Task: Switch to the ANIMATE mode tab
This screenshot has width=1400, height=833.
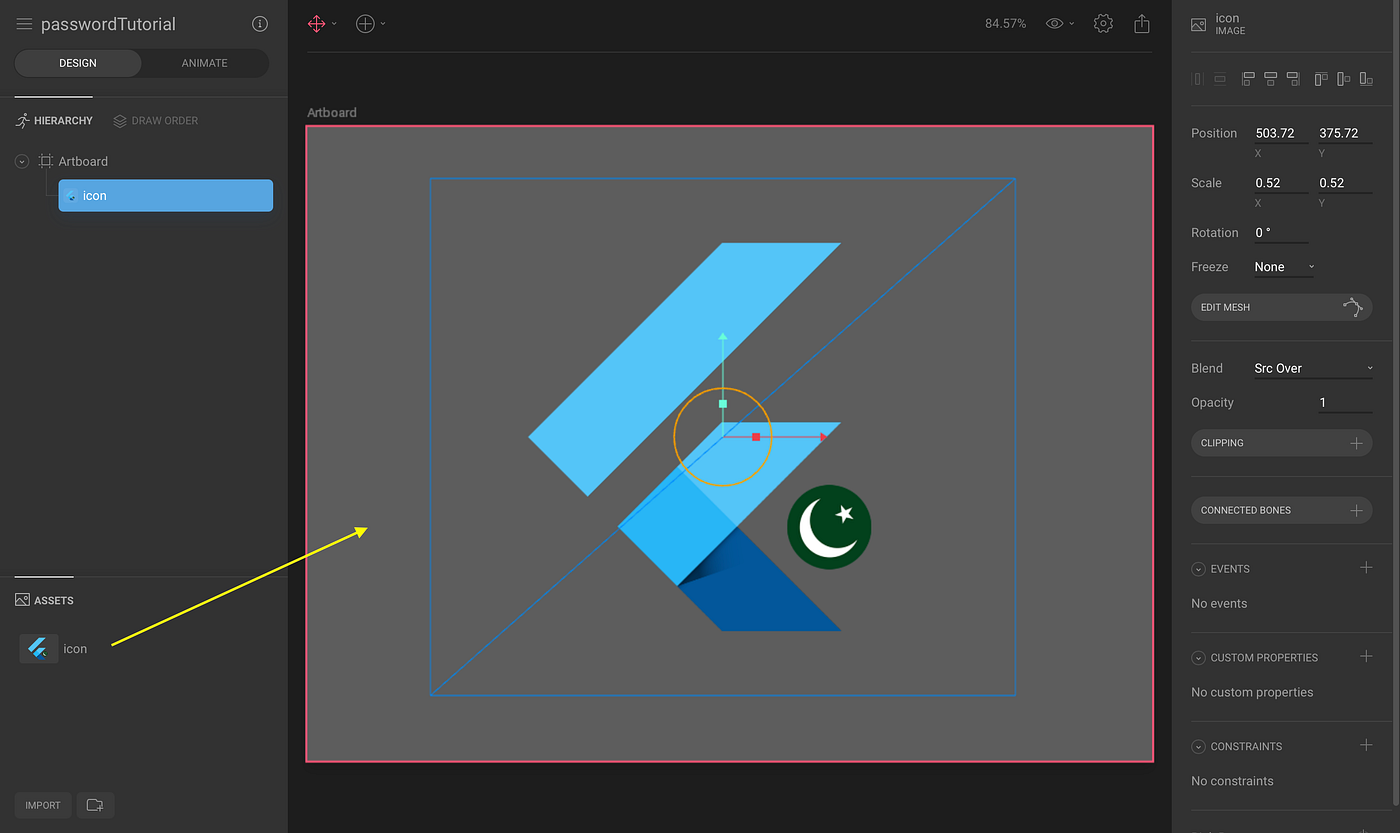Action: click(203, 62)
